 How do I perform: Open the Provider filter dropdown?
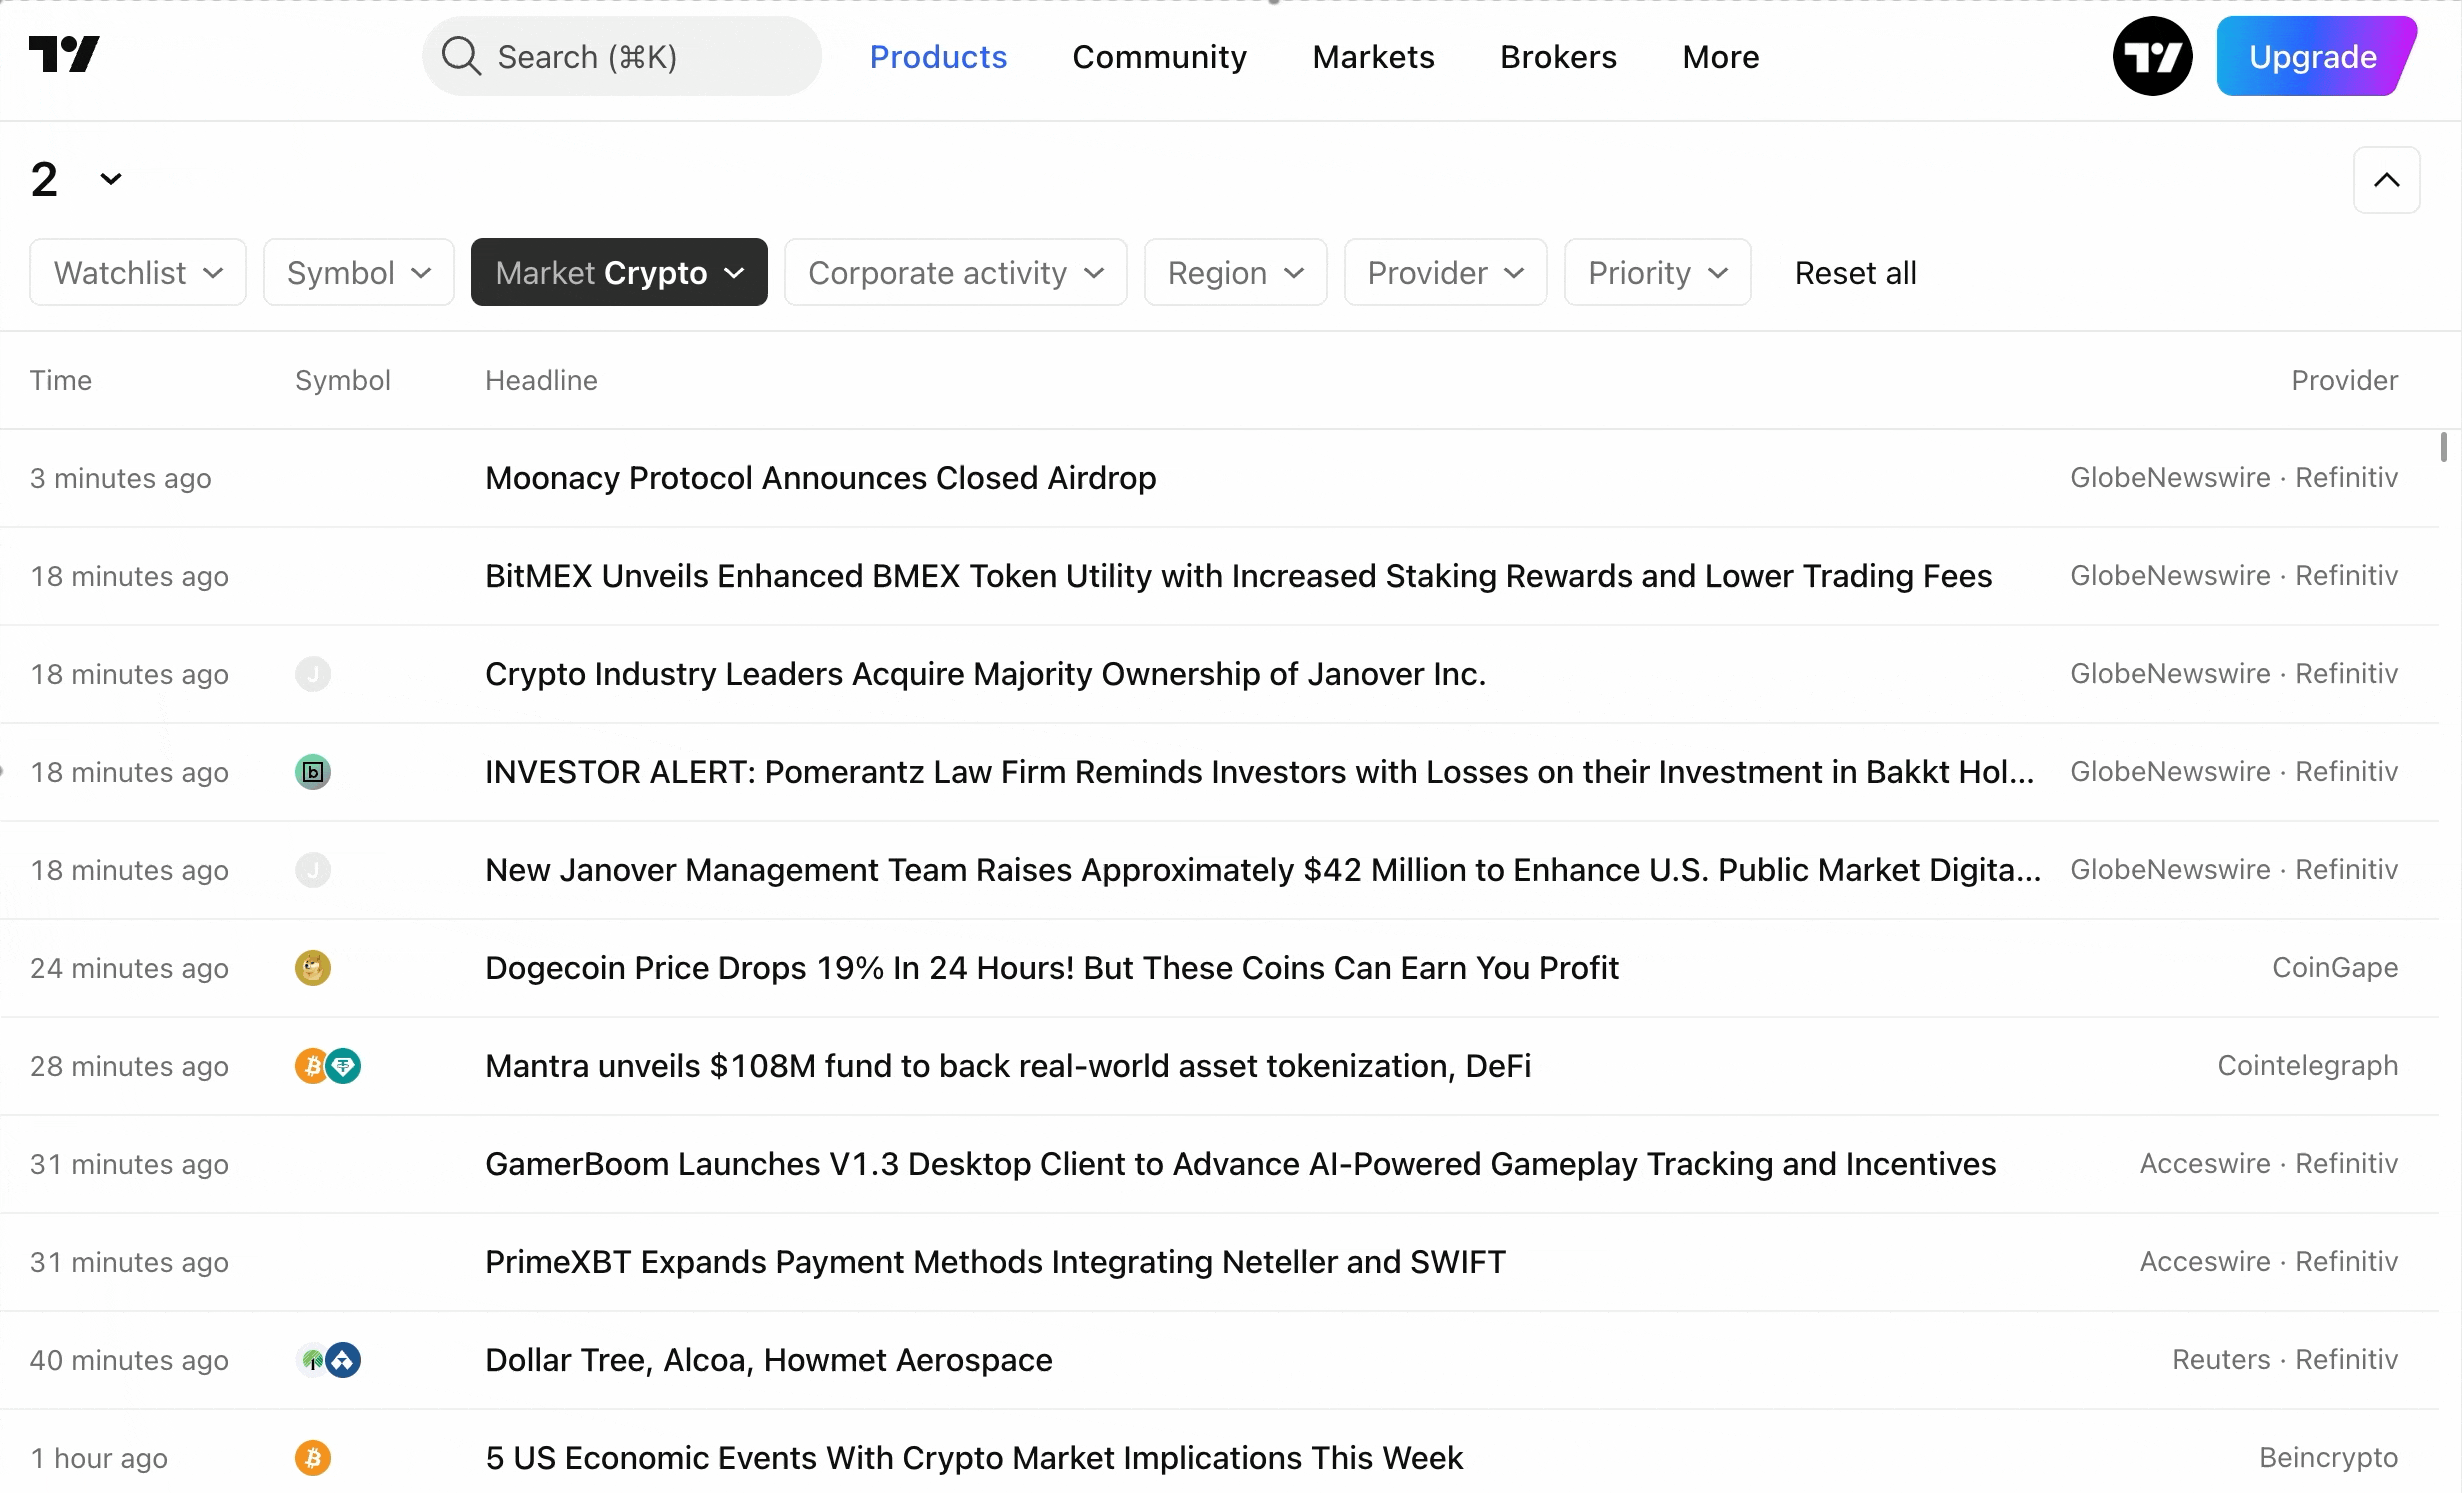pyautogui.click(x=1445, y=272)
